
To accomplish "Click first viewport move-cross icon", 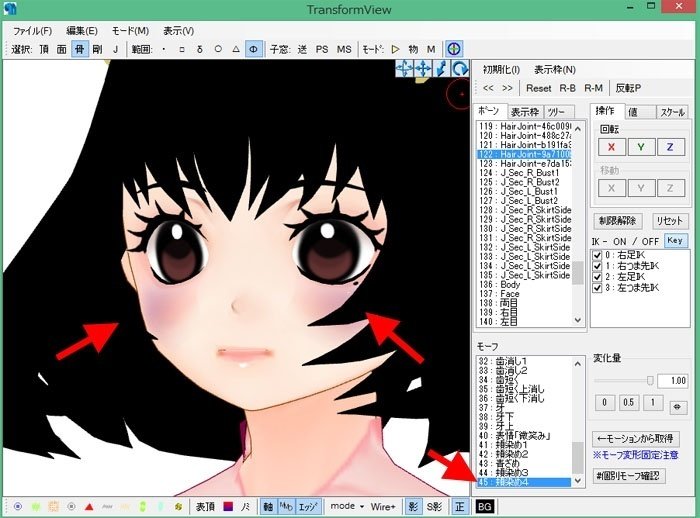I will (404, 69).
